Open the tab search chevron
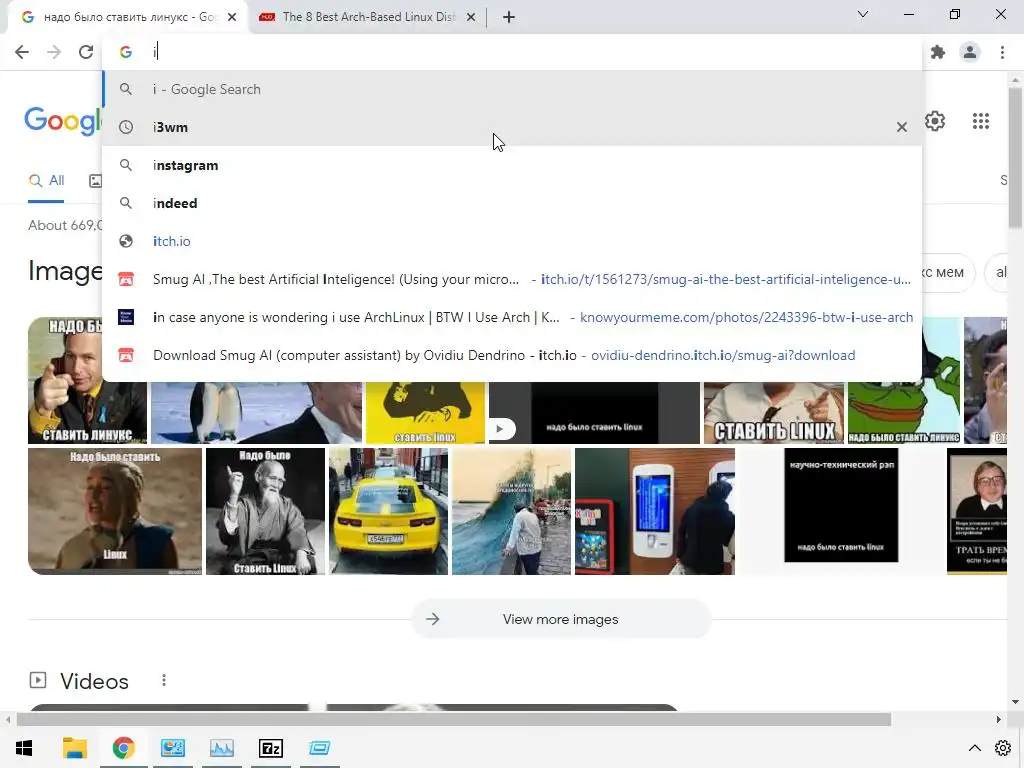Viewport: 1024px width, 768px height. pos(863,14)
